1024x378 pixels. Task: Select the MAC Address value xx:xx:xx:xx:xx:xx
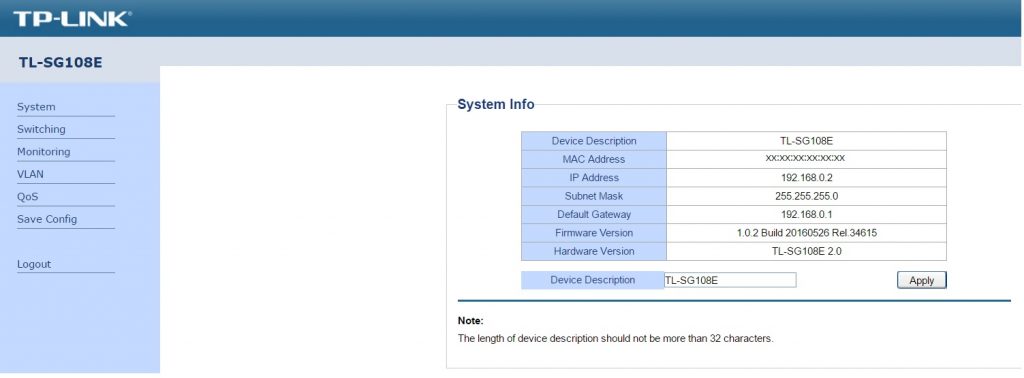[x=806, y=159]
